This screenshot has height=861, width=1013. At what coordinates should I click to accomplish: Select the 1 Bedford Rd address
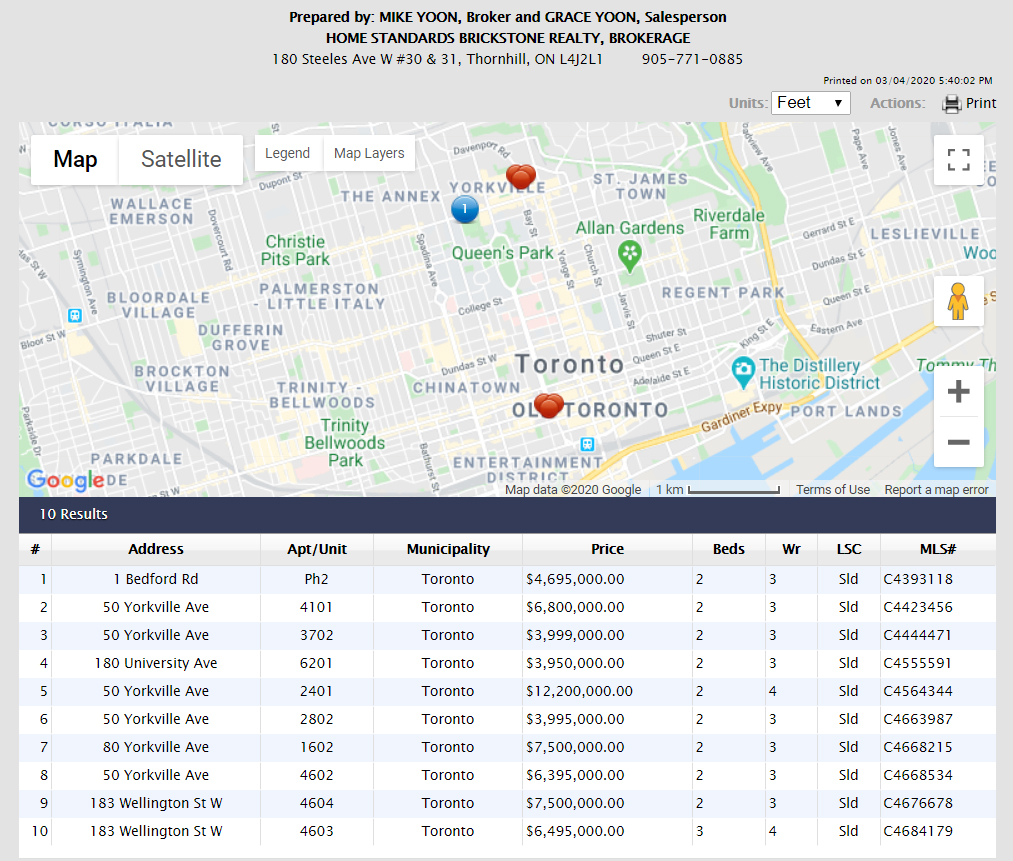click(x=156, y=579)
